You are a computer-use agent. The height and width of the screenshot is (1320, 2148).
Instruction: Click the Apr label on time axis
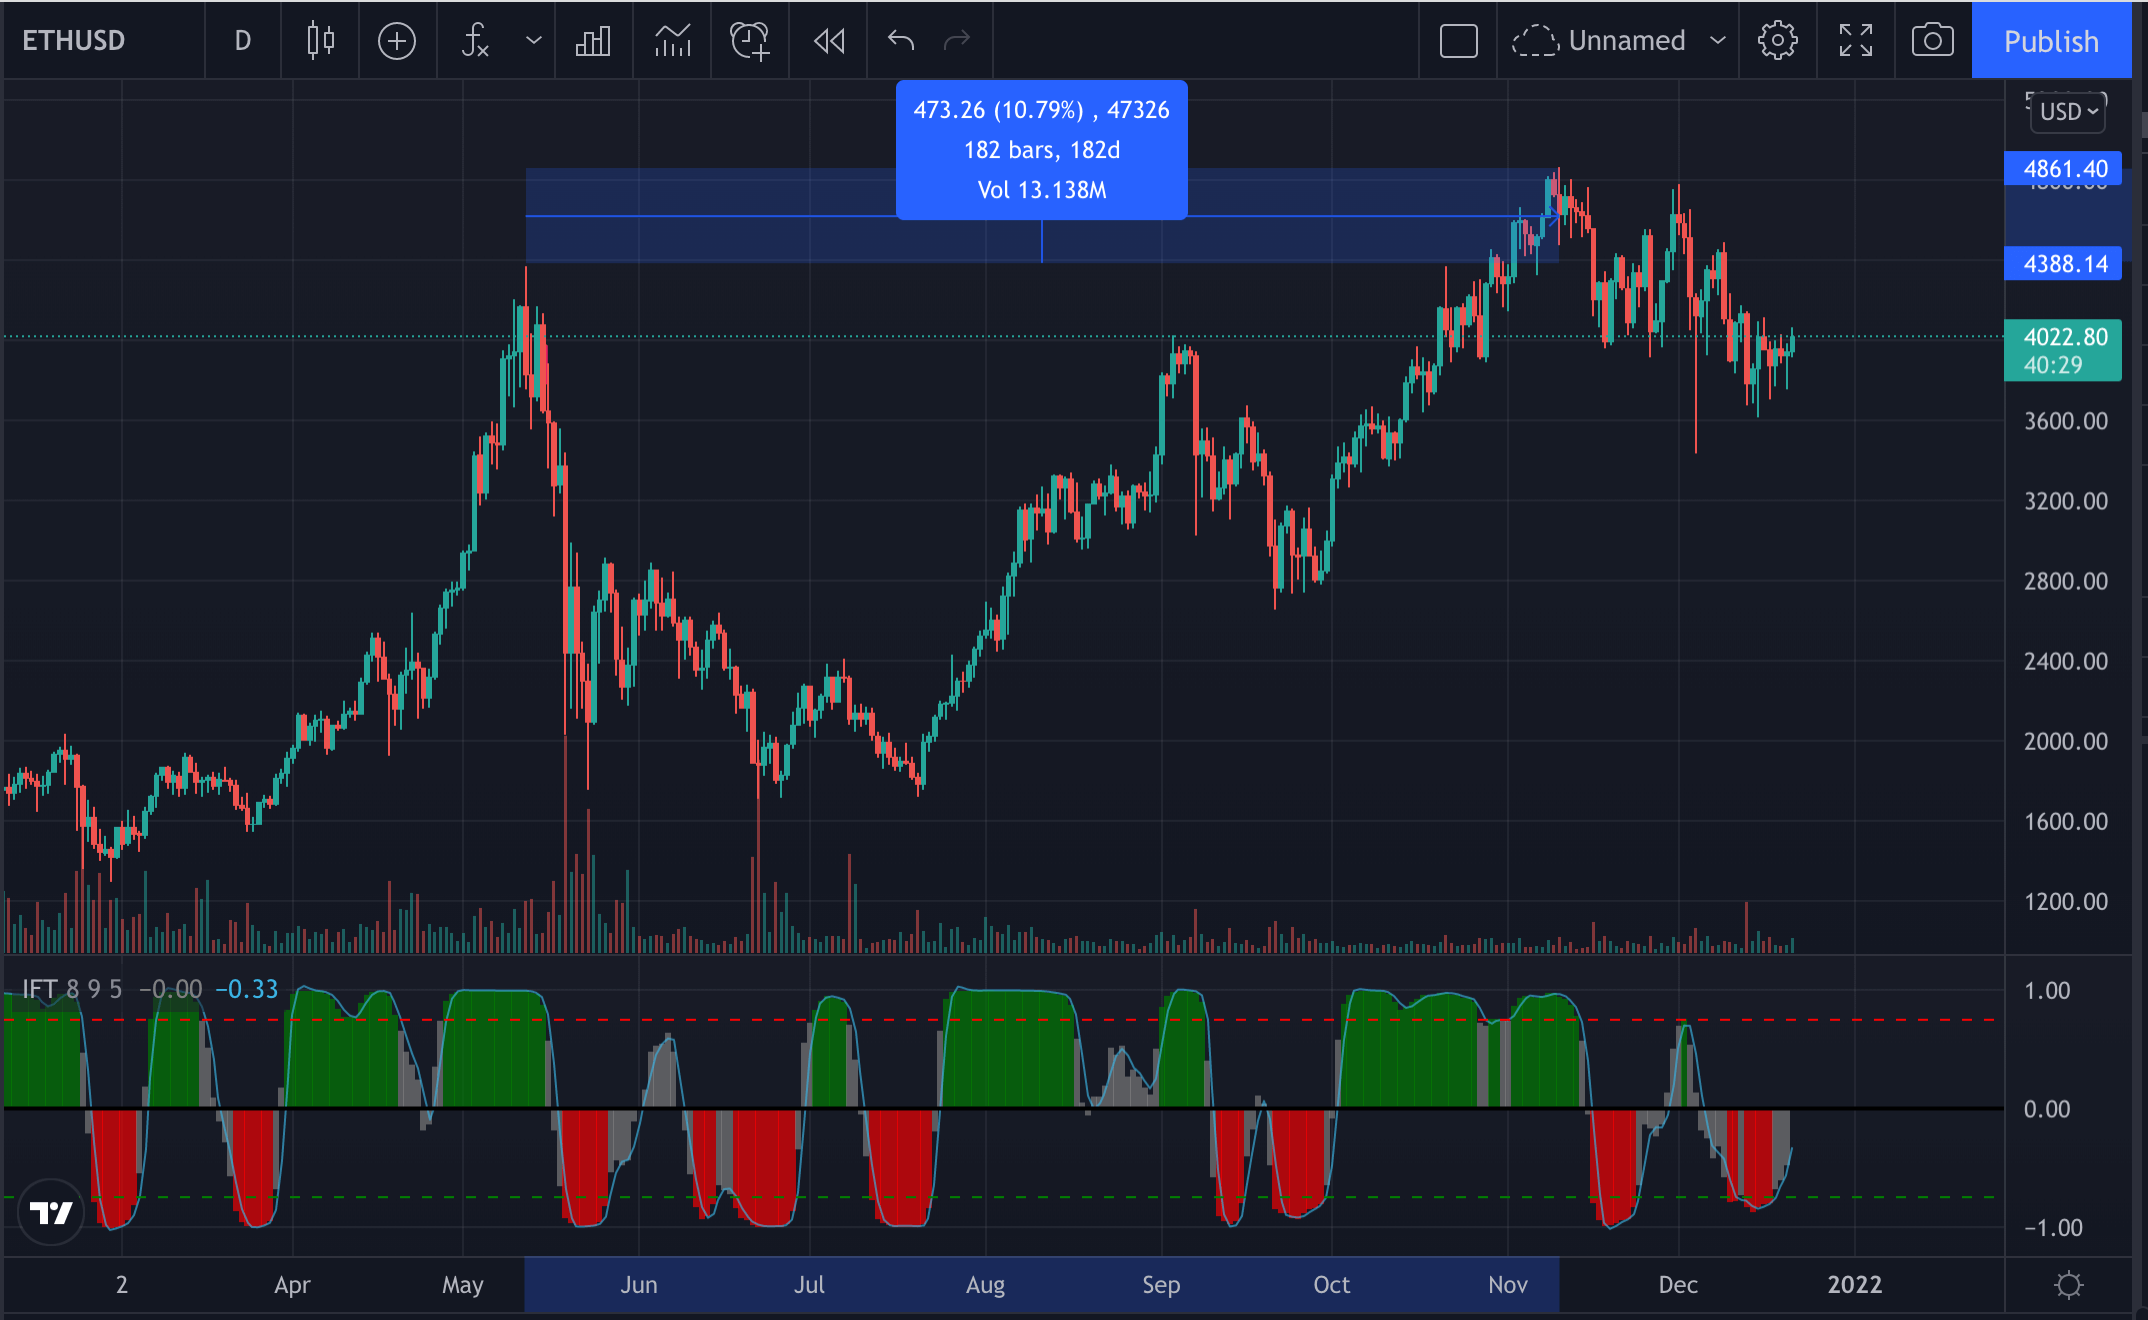(292, 1285)
